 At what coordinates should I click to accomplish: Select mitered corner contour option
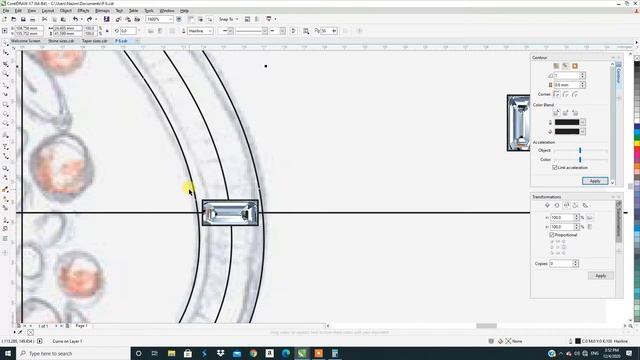click(x=556, y=94)
